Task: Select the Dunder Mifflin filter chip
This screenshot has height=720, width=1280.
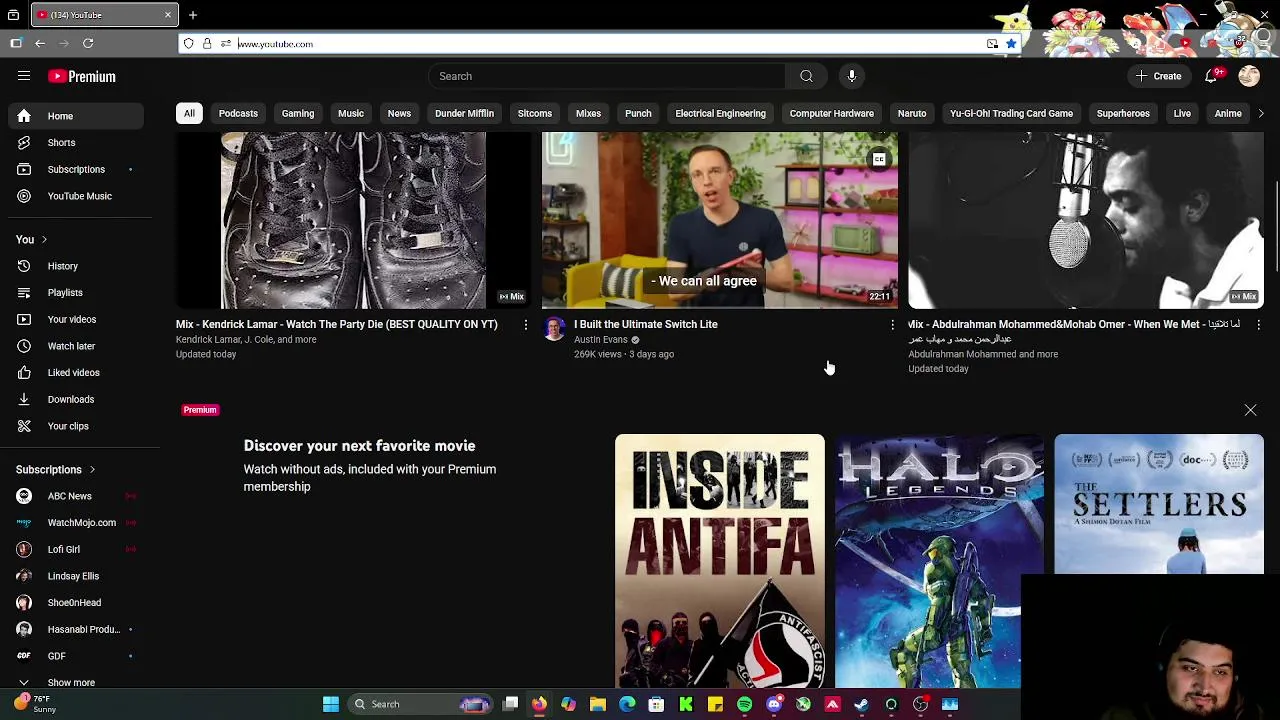Action: (464, 113)
